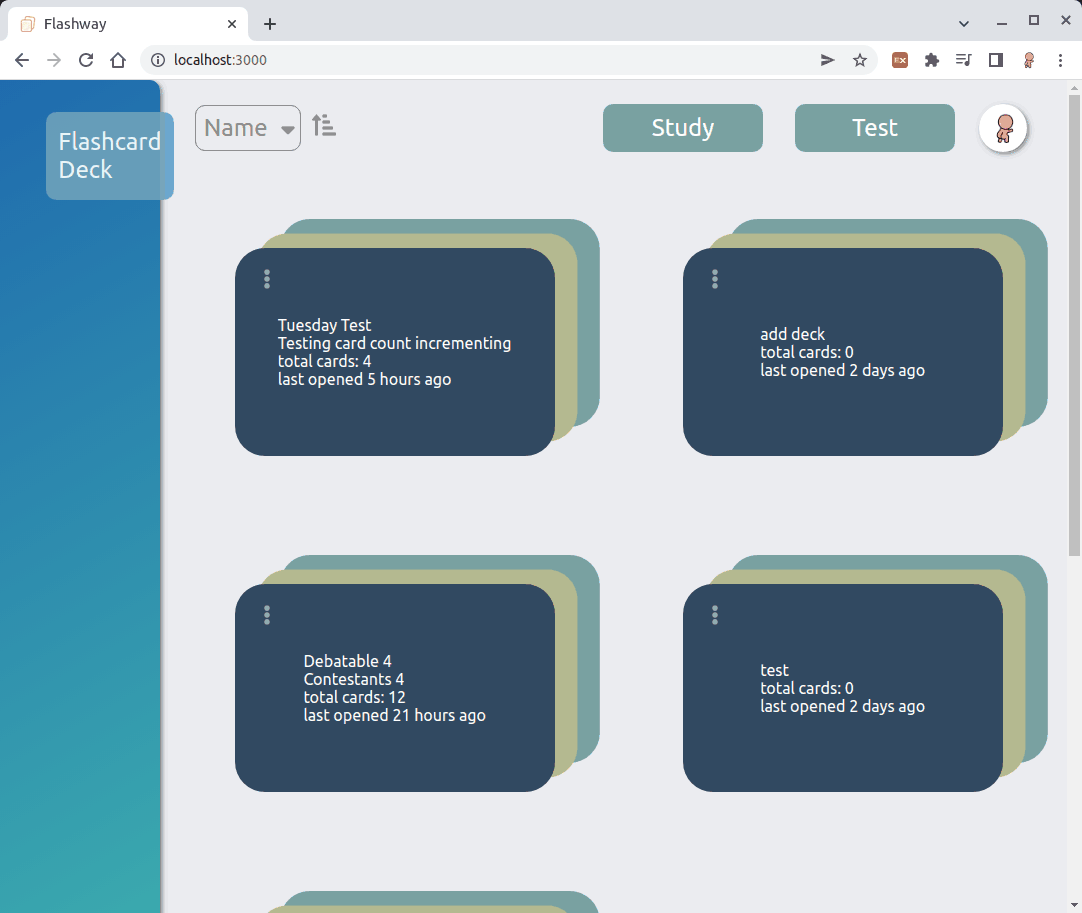Click 'last opened 5 hours ago' text

pos(364,380)
